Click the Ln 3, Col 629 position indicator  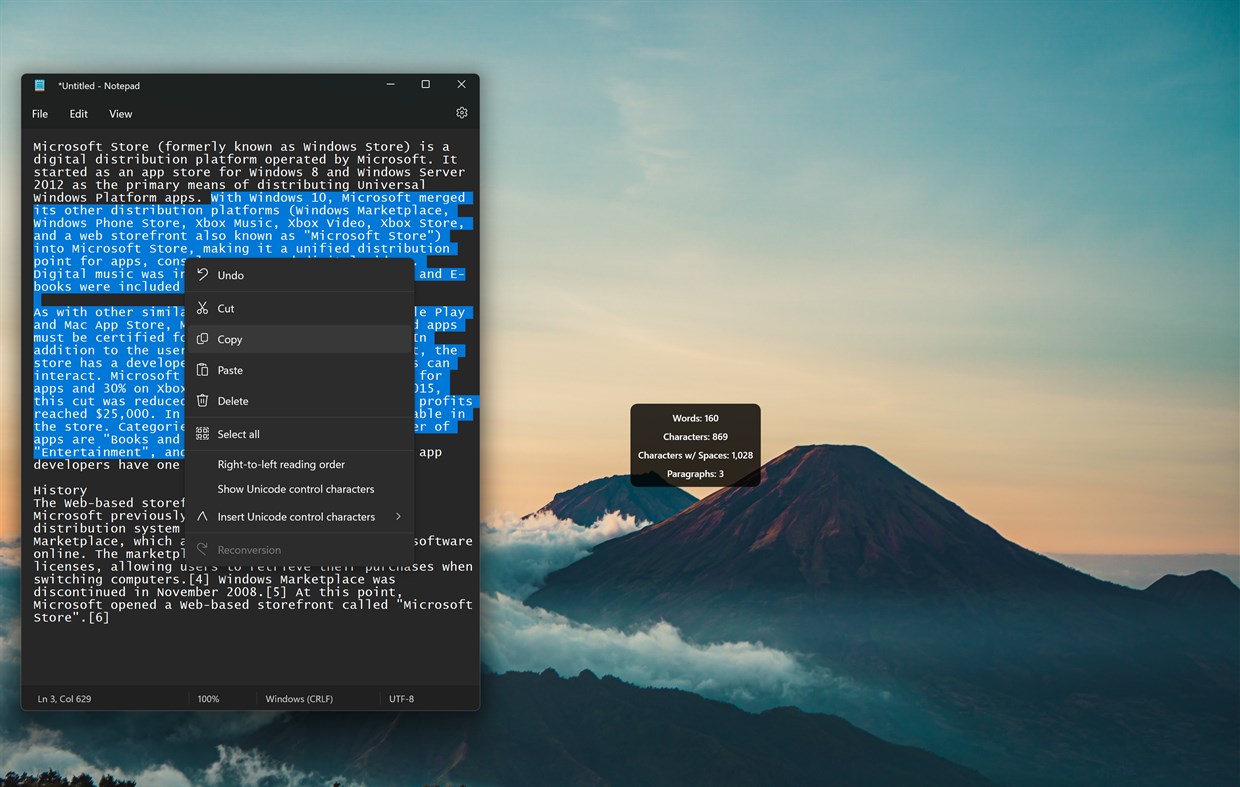coord(64,698)
